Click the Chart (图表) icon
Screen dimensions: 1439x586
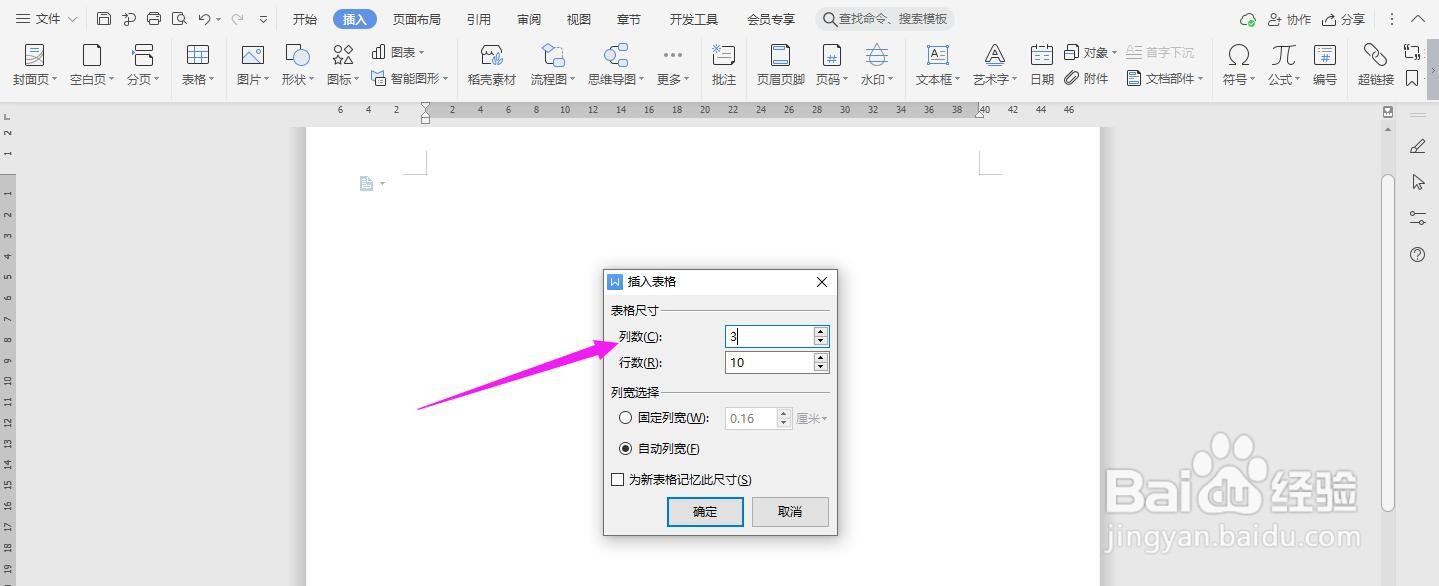point(379,52)
